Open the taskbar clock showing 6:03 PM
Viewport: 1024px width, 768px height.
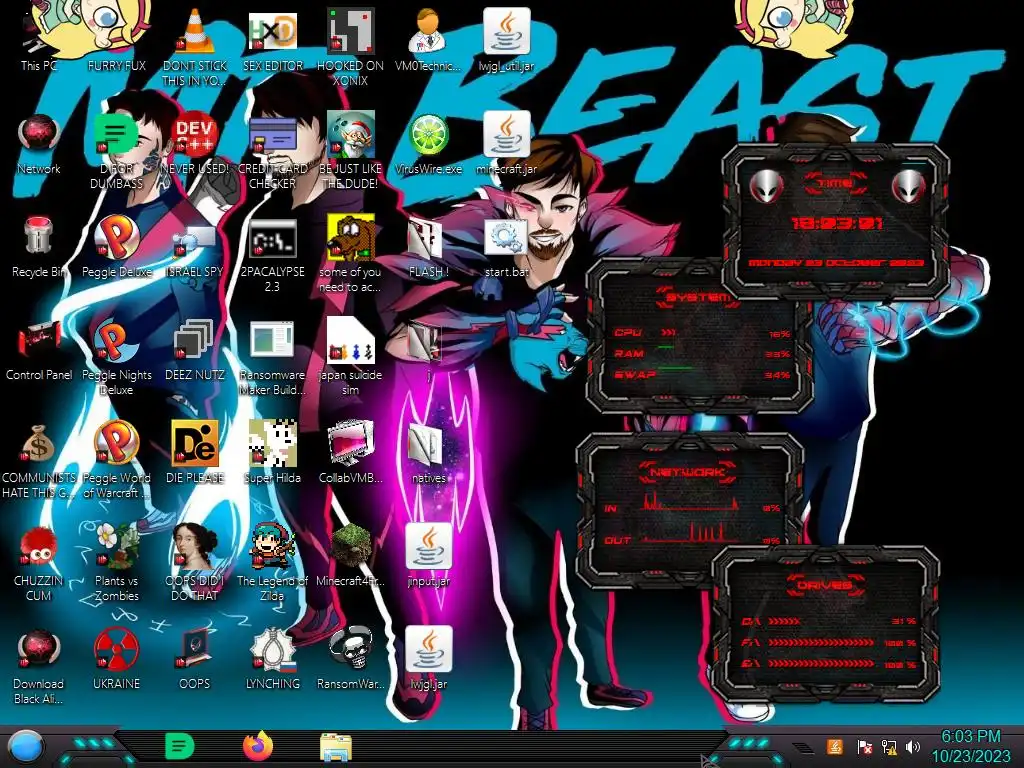pyautogui.click(x=970, y=746)
